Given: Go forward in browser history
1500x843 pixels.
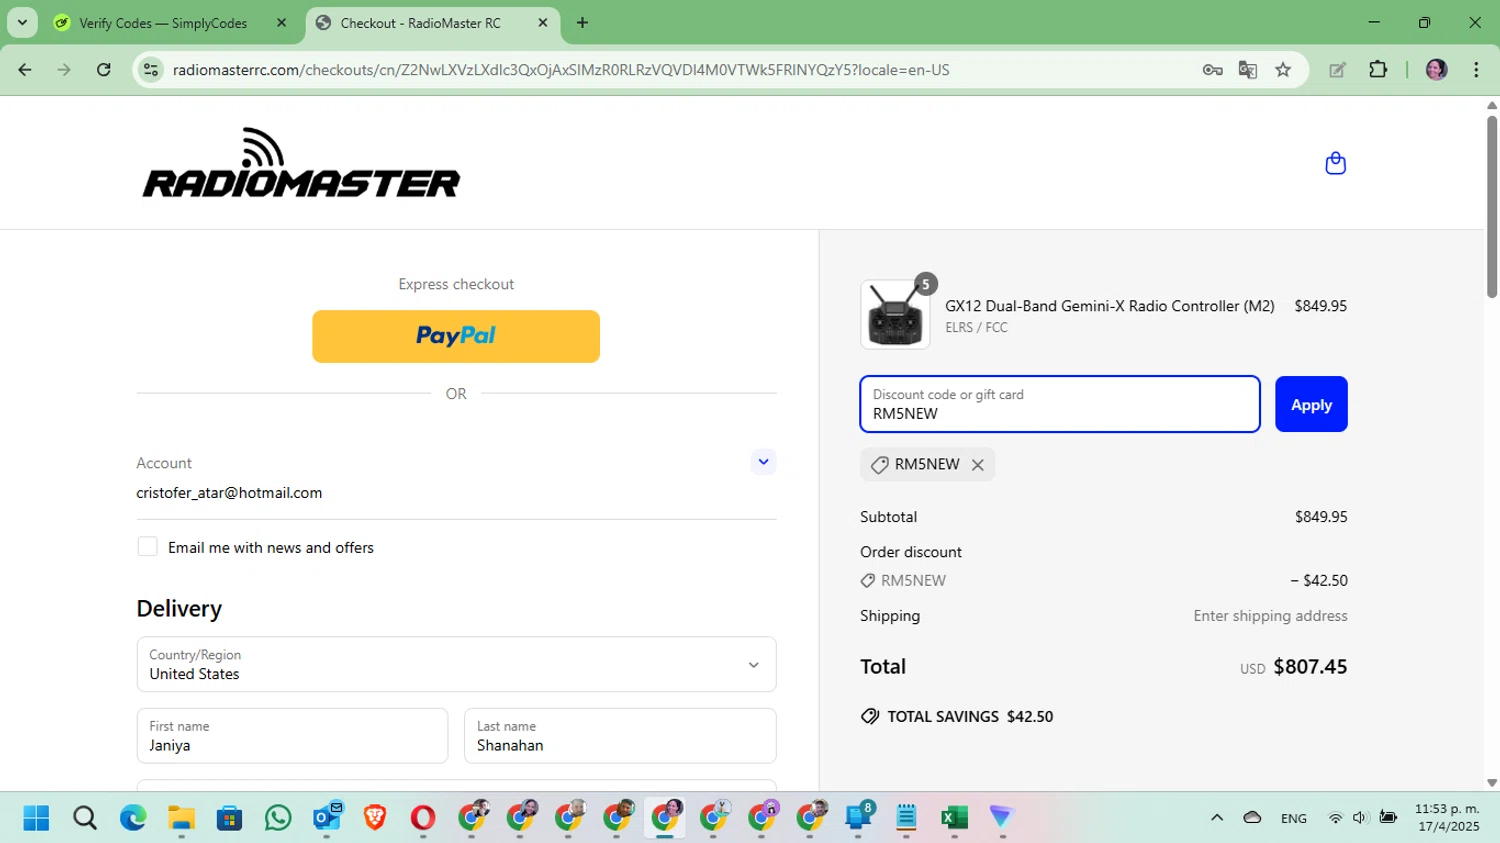Looking at the screenshot, I should pyautogui.click(x=64, y=70).
